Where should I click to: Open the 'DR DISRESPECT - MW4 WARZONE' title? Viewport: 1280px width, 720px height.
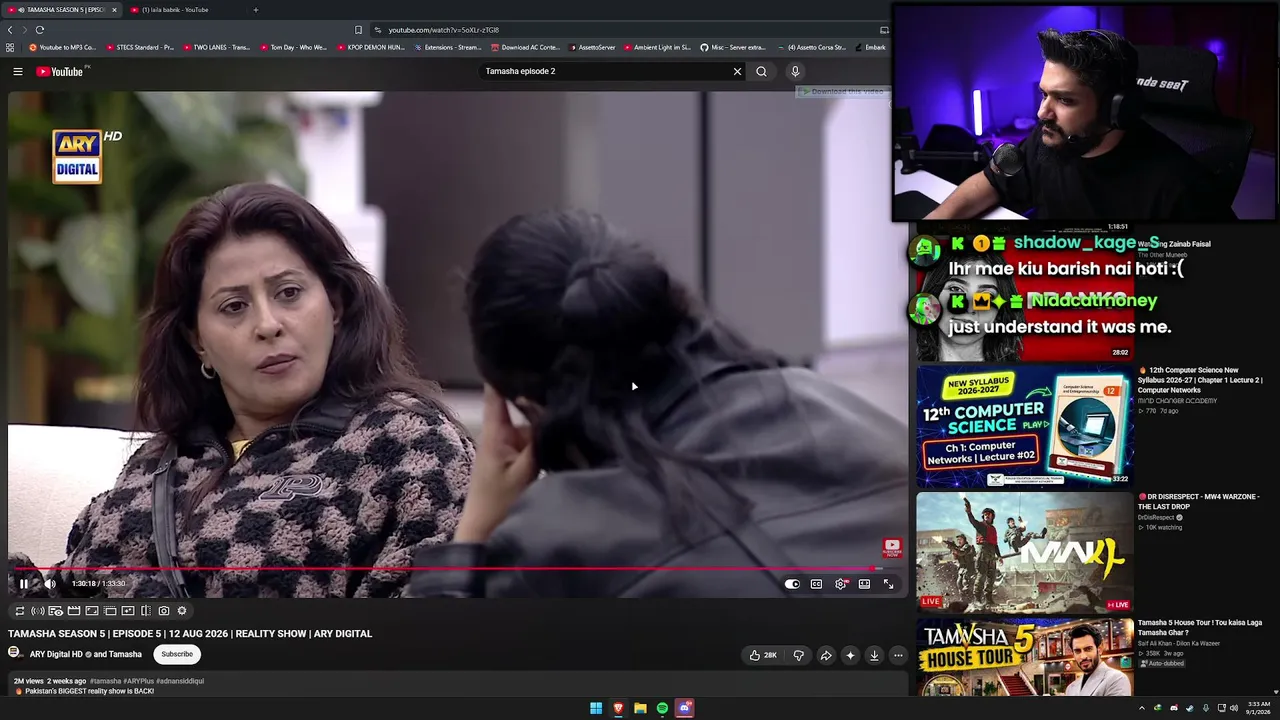(1198, 501)
